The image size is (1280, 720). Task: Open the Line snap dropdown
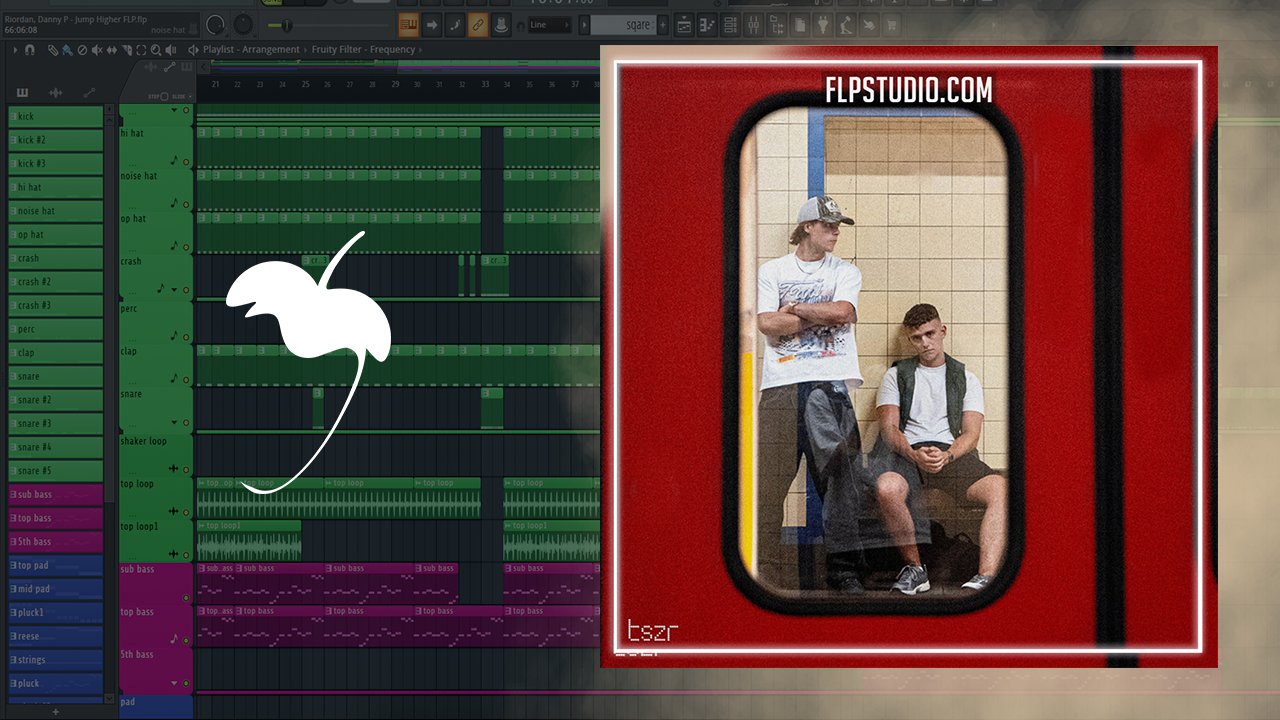coord(549,25)
